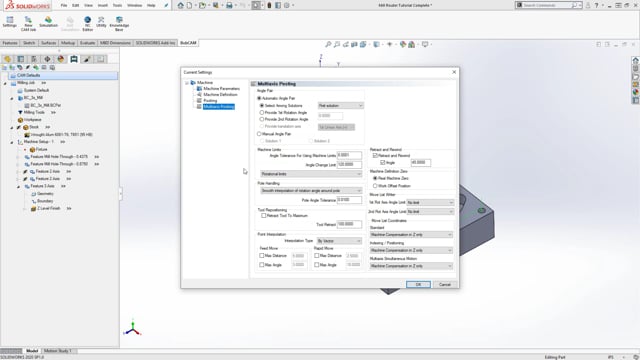The height and width of the screenshot is (360, 640).
Task: Open the BobCAM tree manager tab
Action: pyautogui.click(x=74, y=59)
